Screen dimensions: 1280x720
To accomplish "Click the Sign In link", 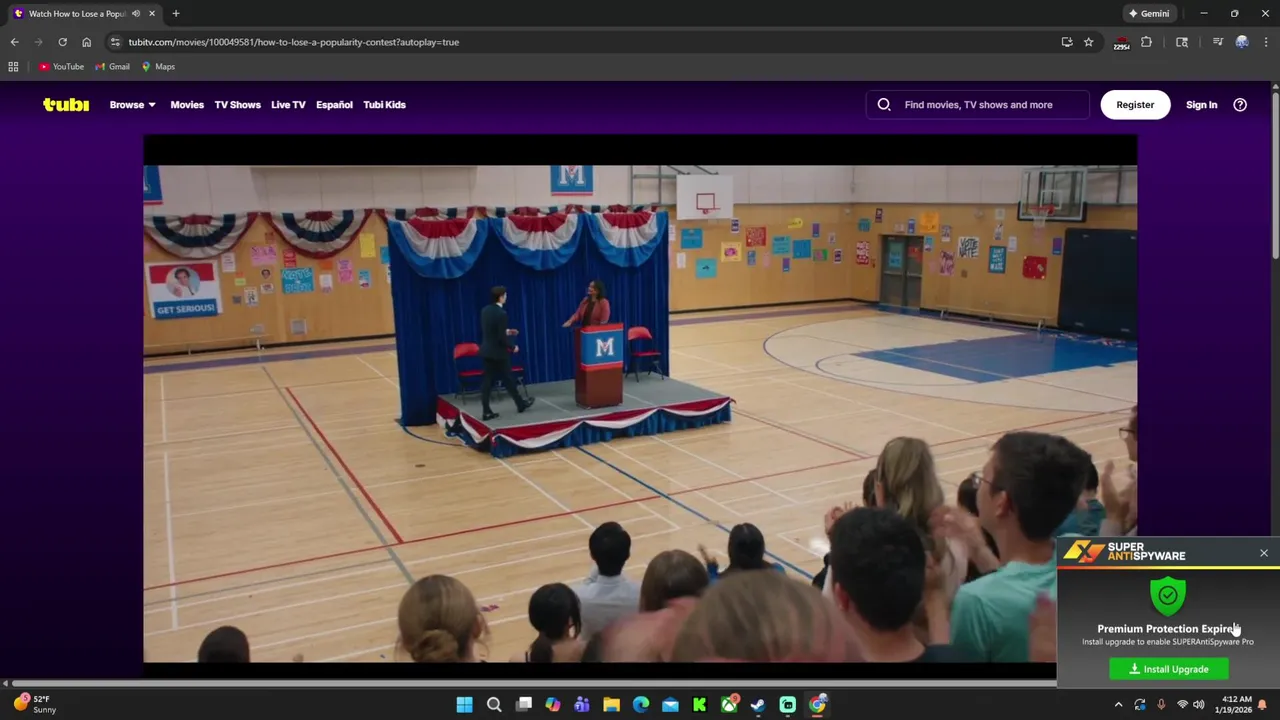I will tap(1201, 104).
